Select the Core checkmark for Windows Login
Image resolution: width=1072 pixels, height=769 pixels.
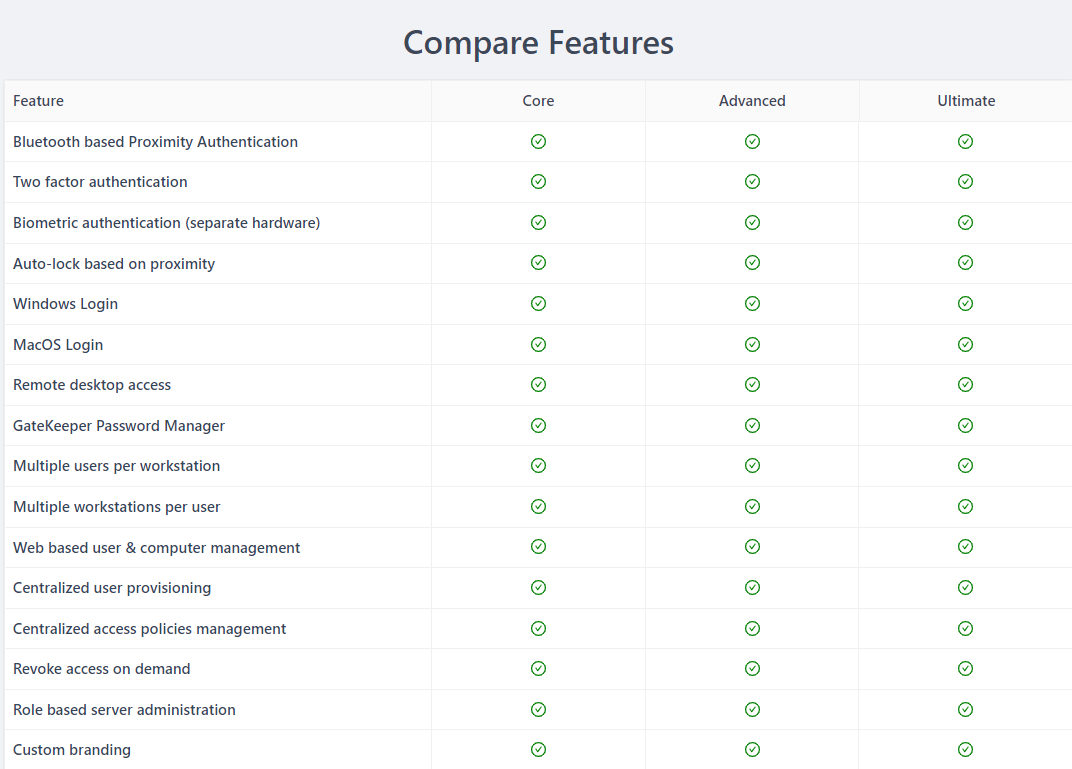point(538,303)
